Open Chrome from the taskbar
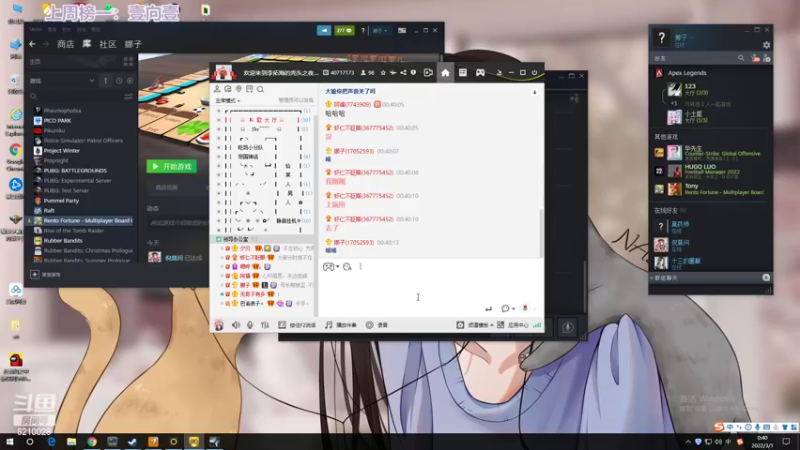Screen dimensions: 800x450 (x=92, y=442)
